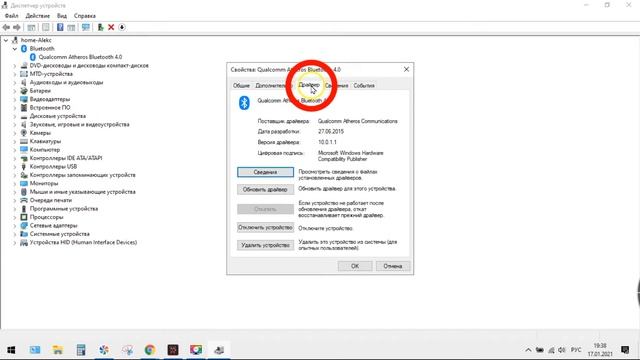The height and width of the screenshot is (360, 640).
Task: Click the Батареи category icon
Action: click(x=24, y=91)
